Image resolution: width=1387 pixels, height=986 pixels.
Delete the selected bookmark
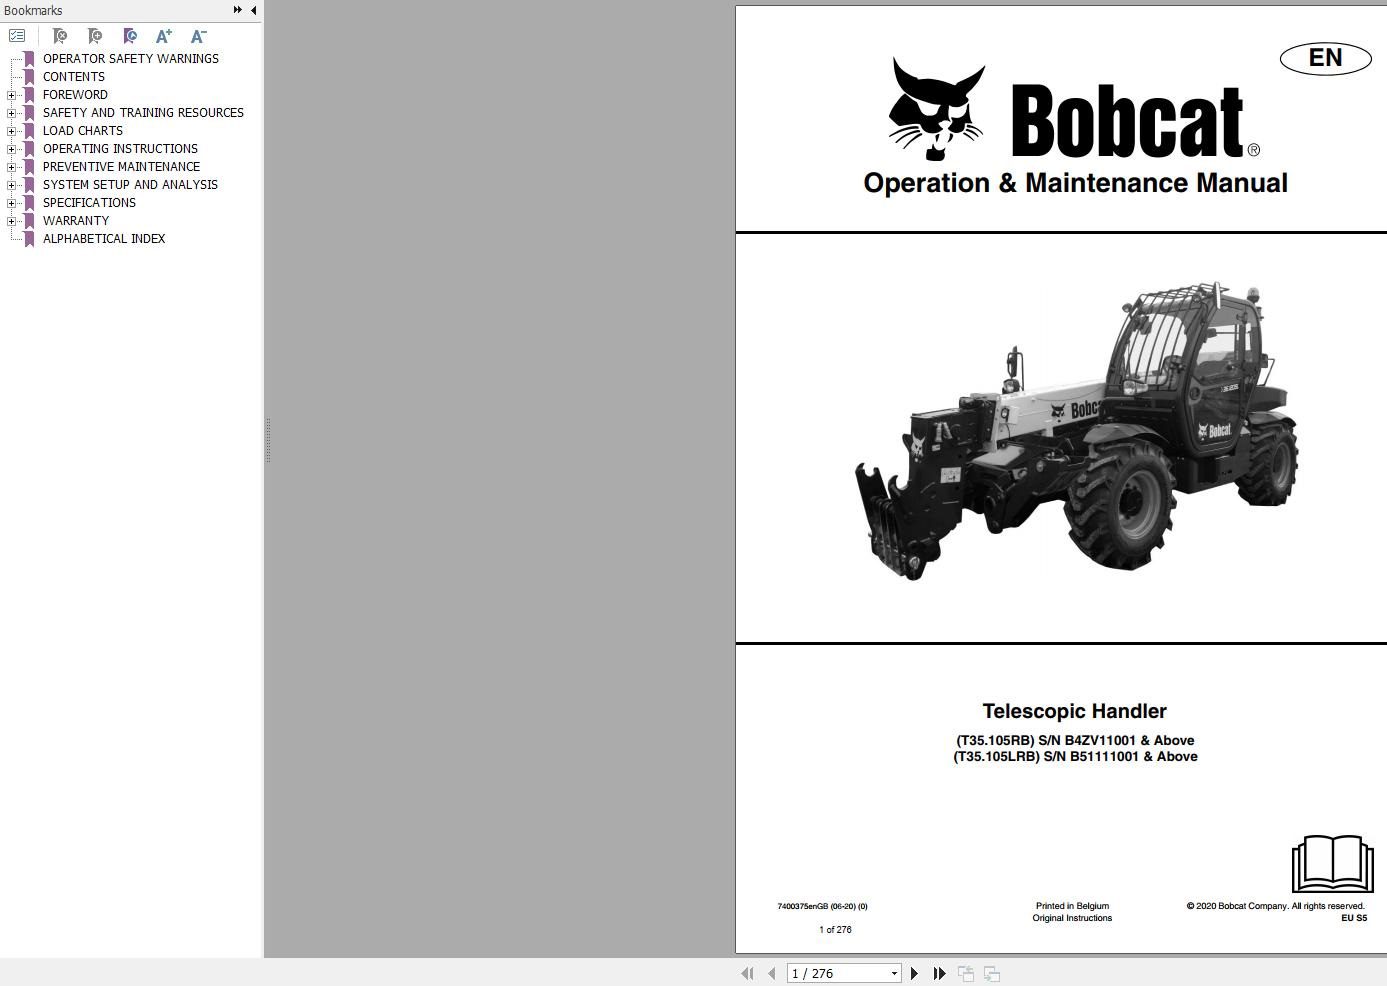[60, 35]
